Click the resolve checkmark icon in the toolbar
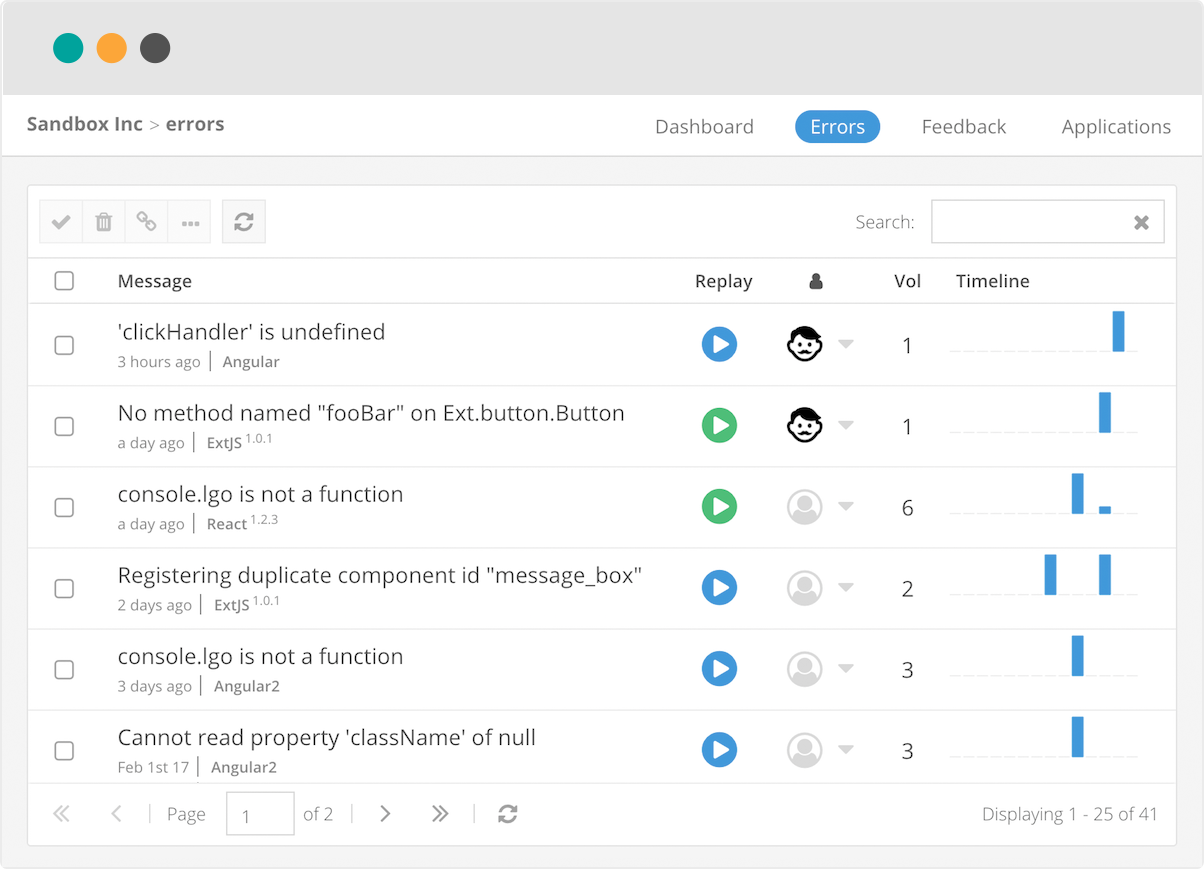The height and width of the screenshot is (869, 1204). [x=61, y=221]
